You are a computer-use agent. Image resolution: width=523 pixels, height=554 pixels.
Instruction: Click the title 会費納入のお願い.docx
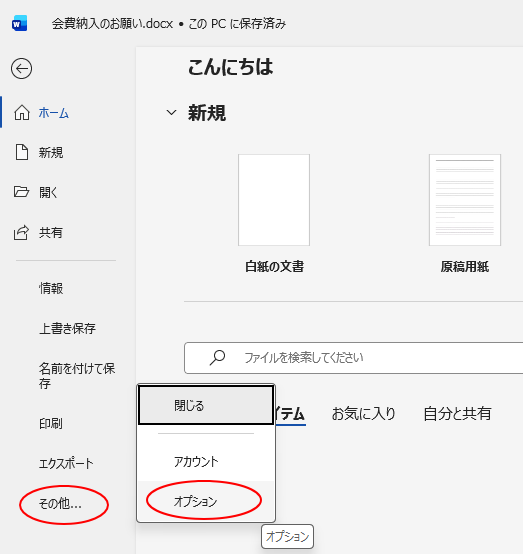point(112,24)
